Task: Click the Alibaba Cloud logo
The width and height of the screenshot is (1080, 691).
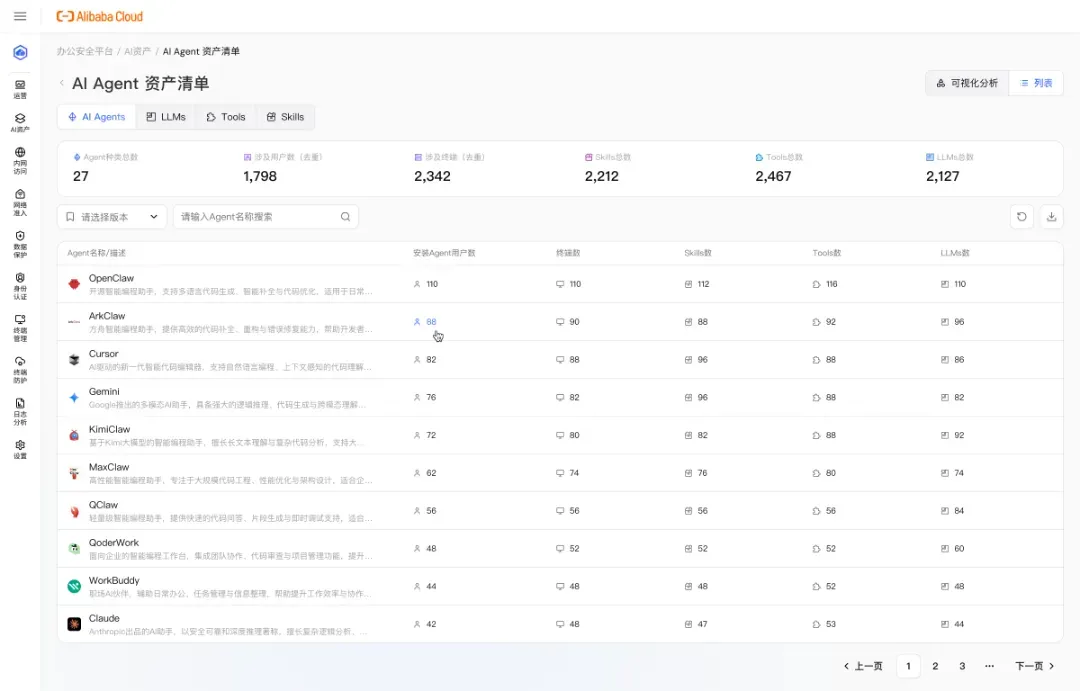Action: coord(99,16)
